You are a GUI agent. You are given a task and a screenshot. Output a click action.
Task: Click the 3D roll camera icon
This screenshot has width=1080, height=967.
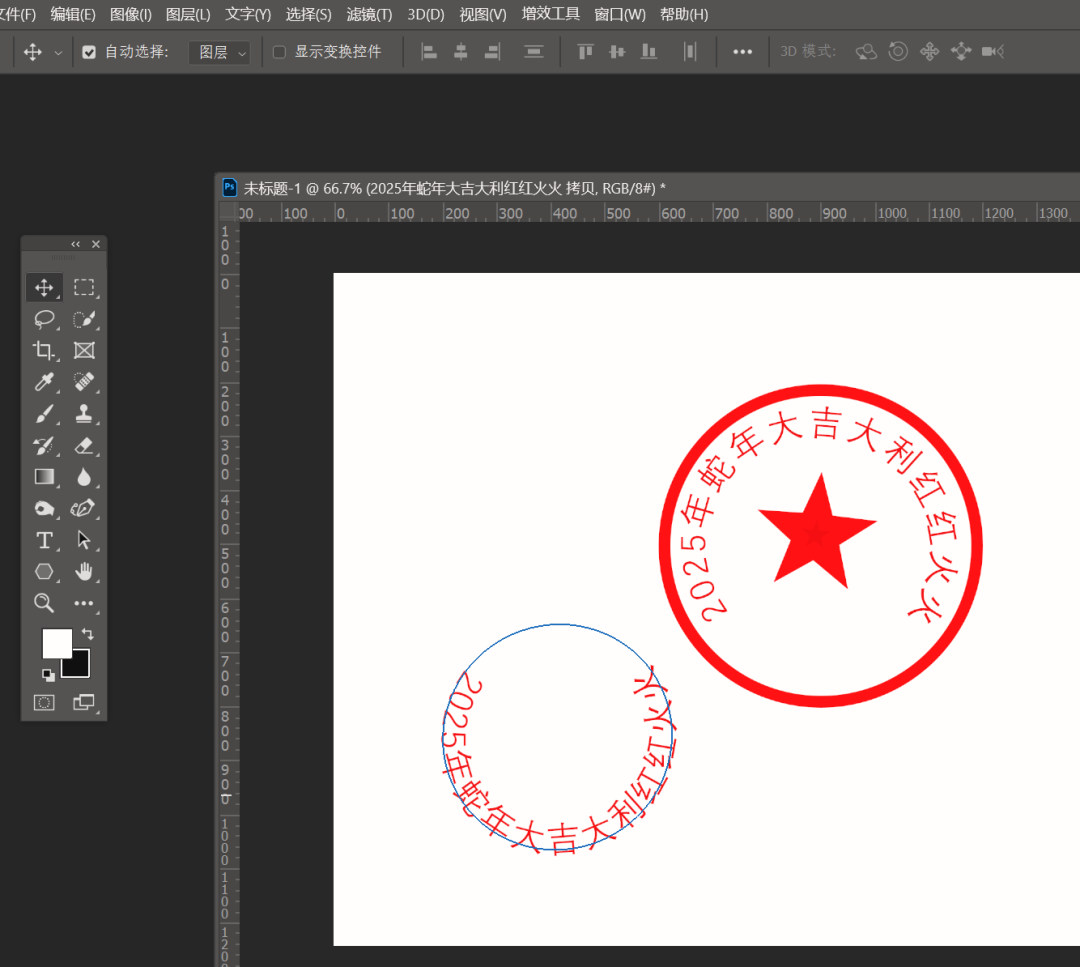[x=898, y=52]
